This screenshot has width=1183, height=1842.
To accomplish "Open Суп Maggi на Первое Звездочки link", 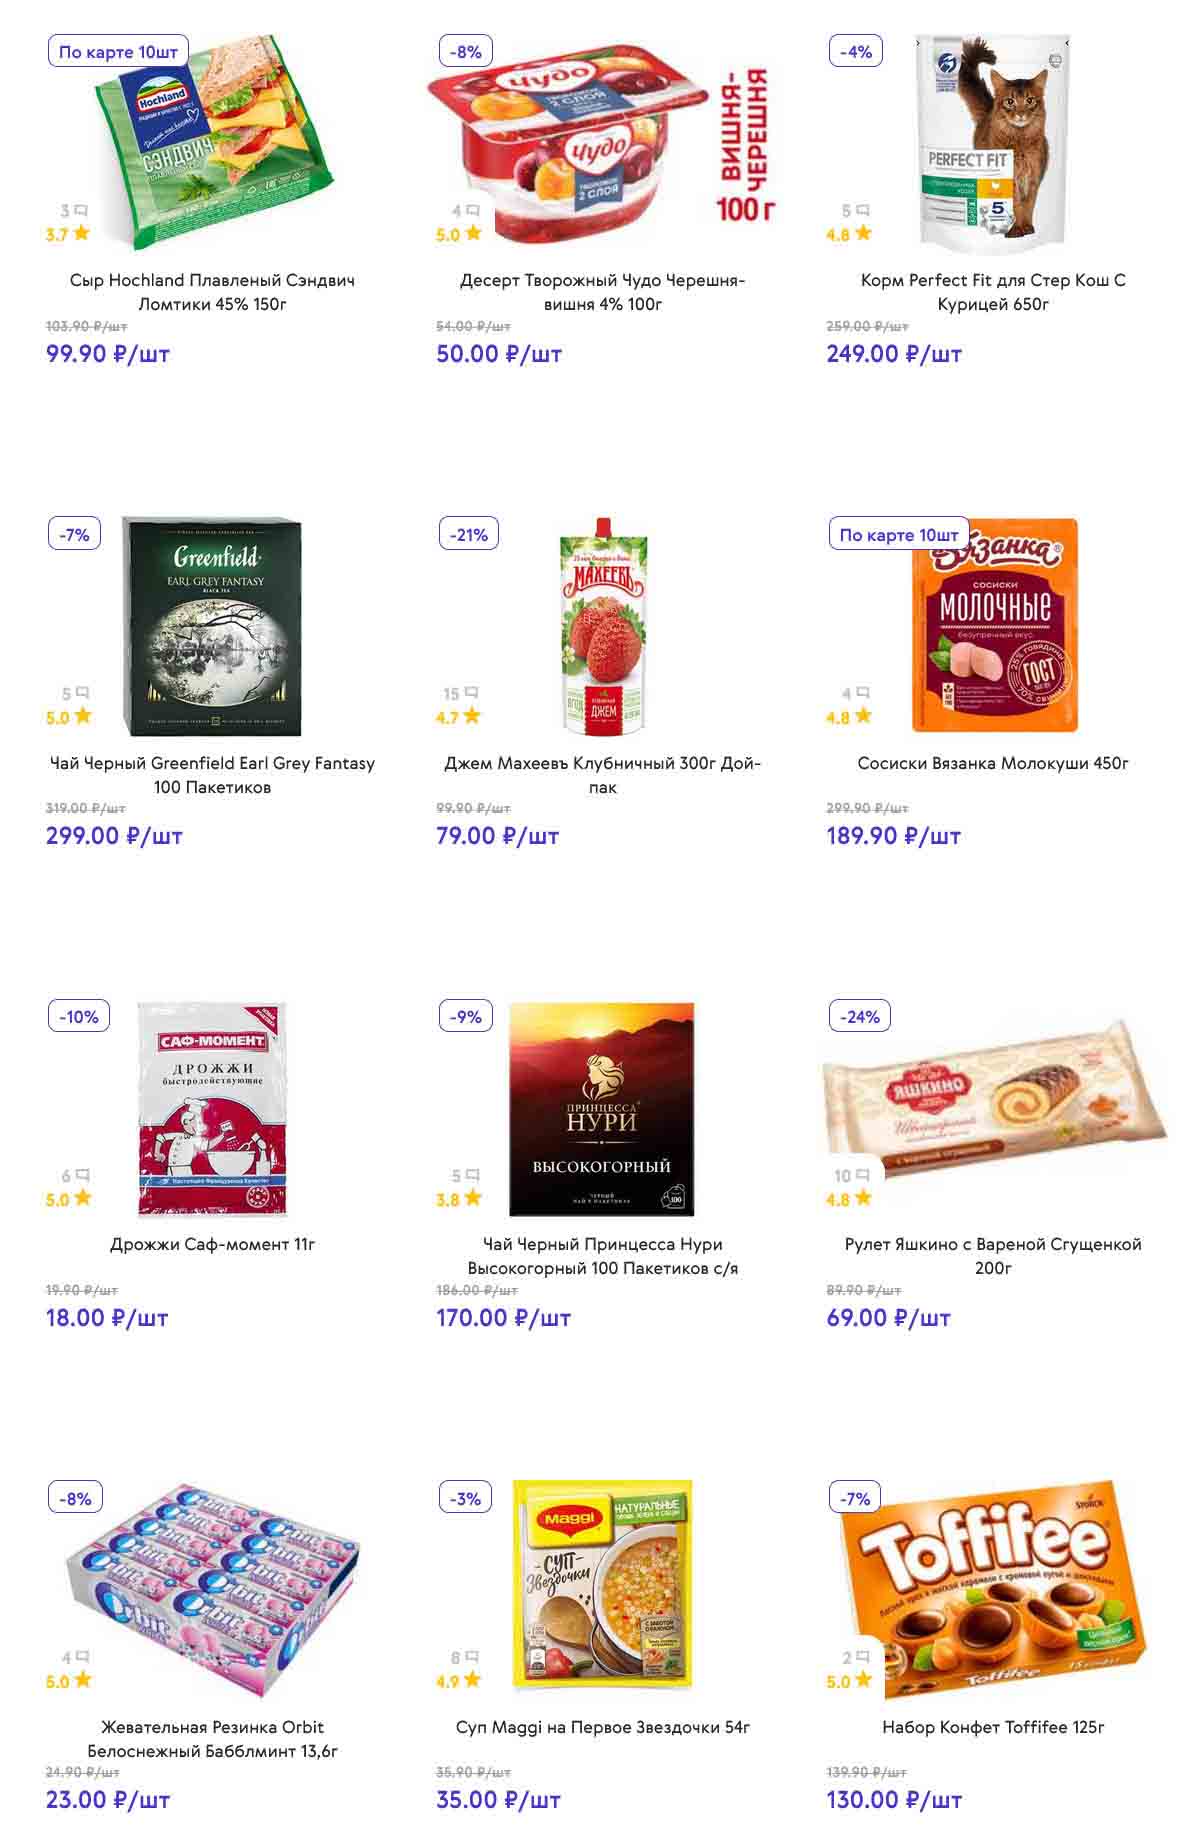I will click(603, 1727).
